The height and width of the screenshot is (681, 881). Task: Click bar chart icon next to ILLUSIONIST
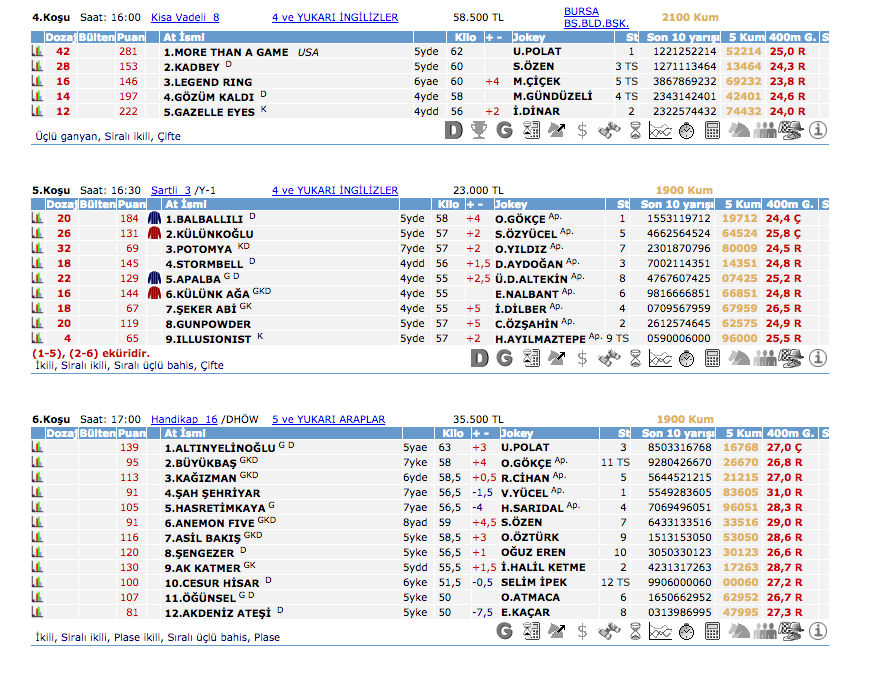coord(37,339)
